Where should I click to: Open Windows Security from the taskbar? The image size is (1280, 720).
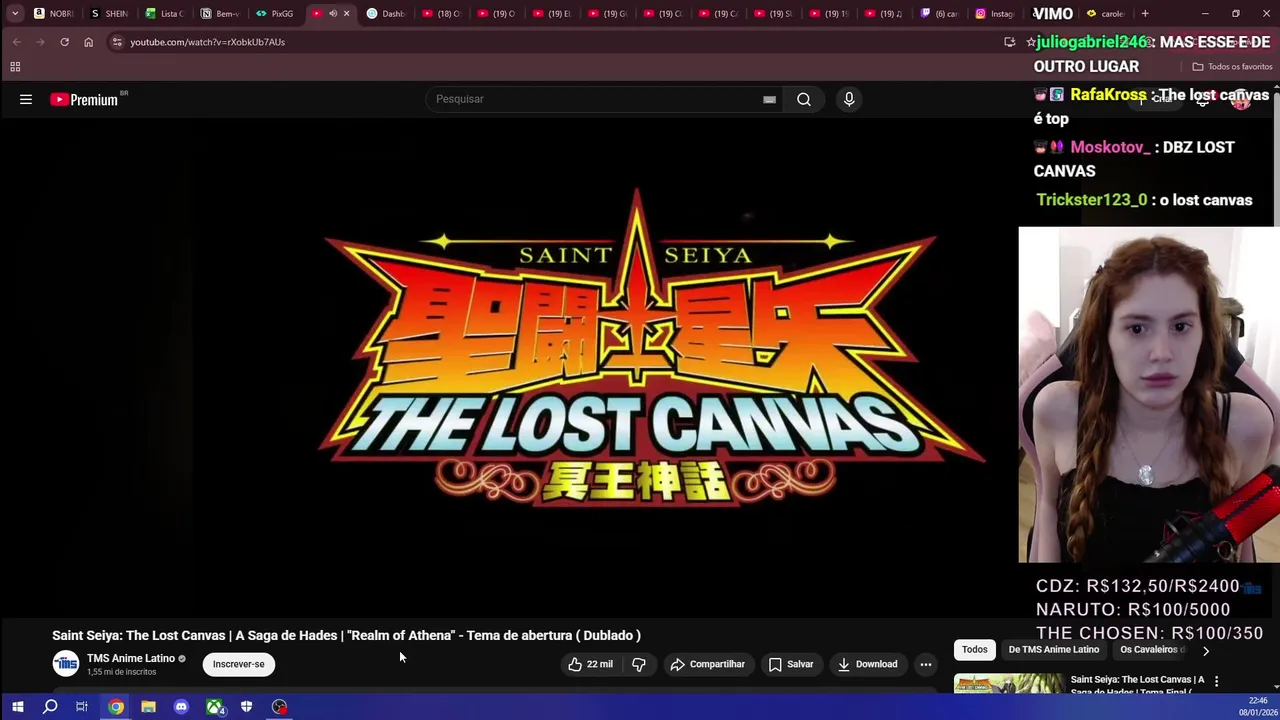pos(246,707)
